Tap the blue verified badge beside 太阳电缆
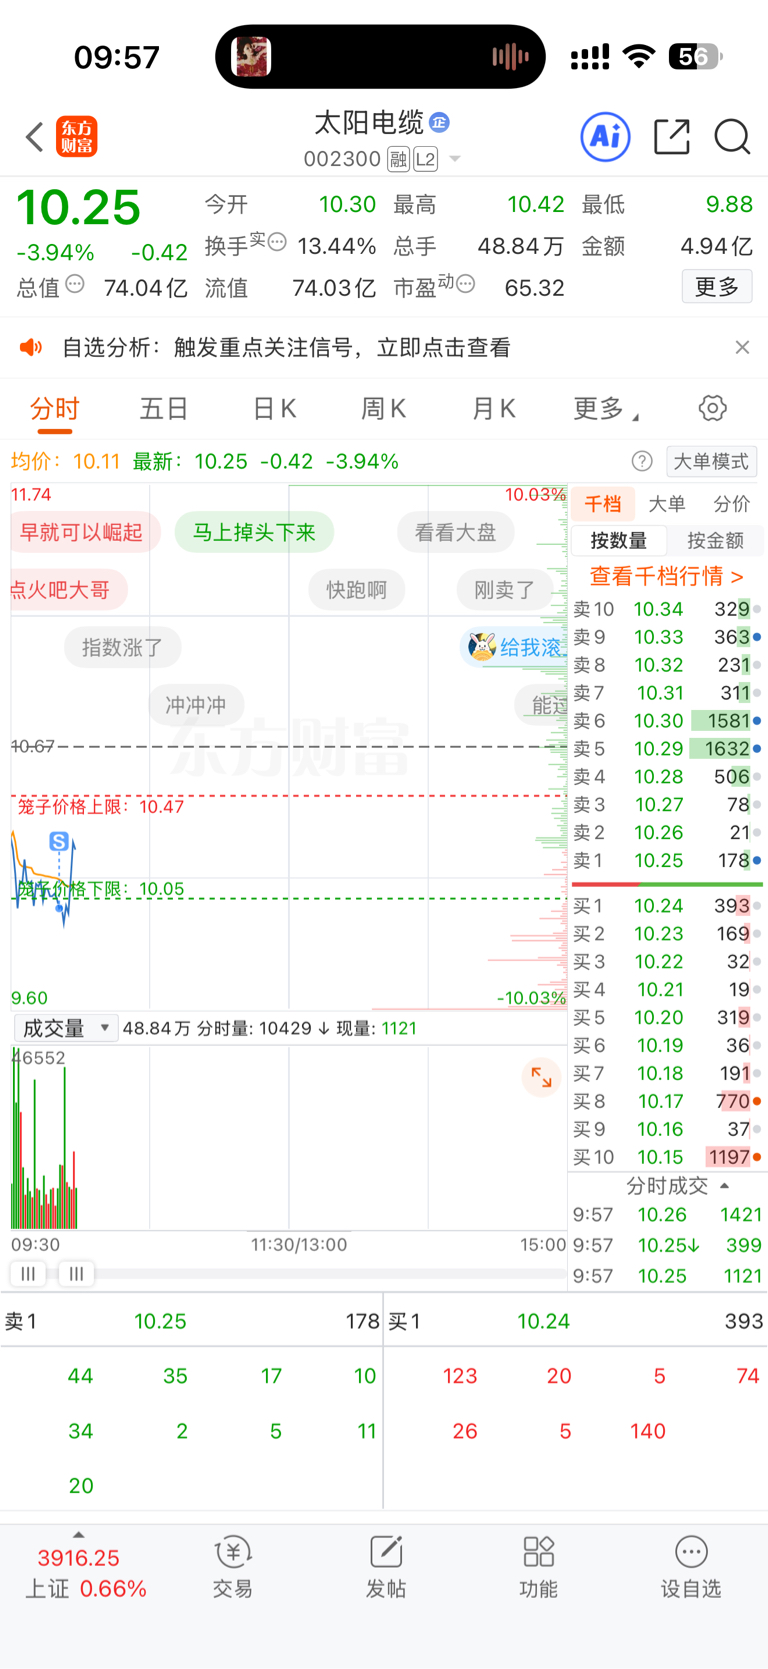This screenshot has width=768, height=1669. point(439,122)
